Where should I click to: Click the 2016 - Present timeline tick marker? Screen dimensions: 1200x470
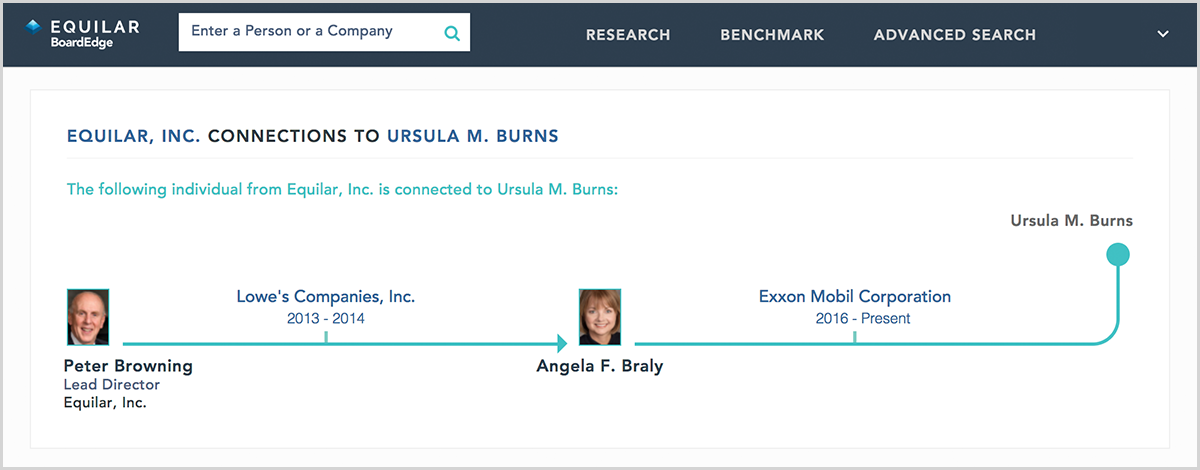coord(855,337)
